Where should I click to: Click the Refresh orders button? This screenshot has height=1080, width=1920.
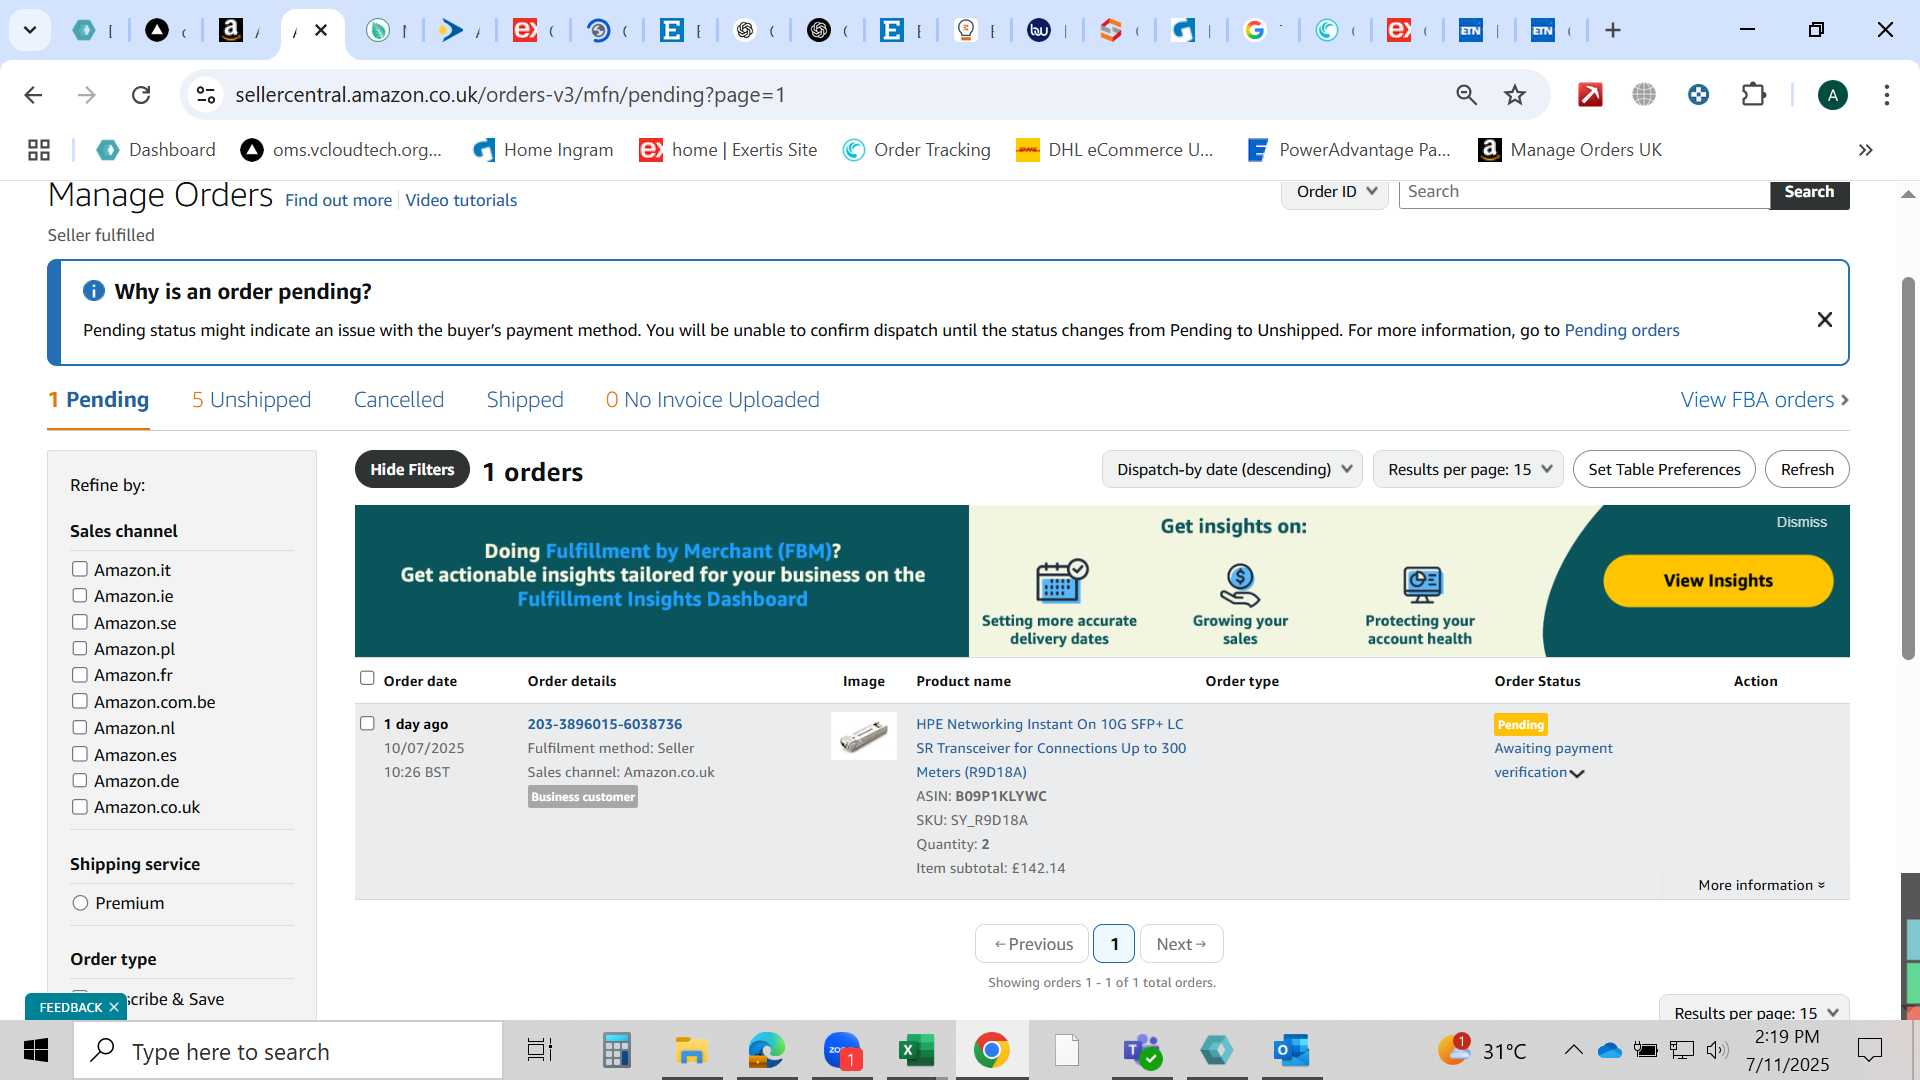tap(1807, 469)
